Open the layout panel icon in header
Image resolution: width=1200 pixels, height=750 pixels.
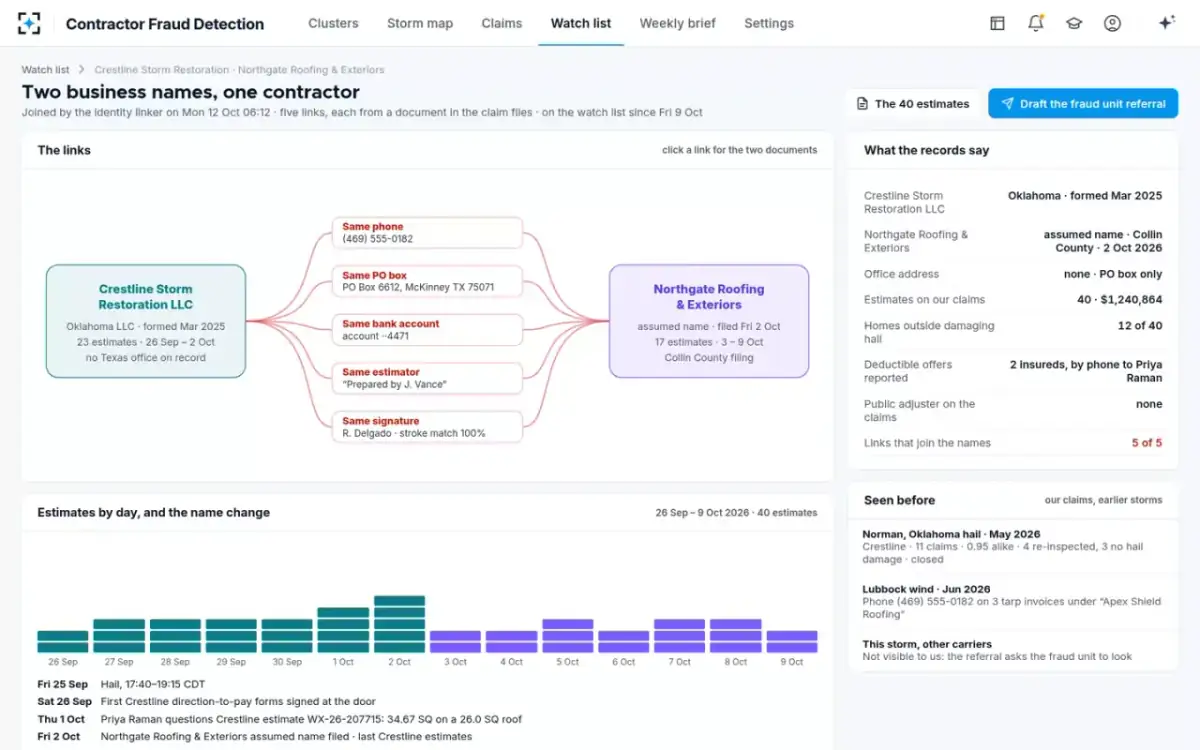point(997,23)
